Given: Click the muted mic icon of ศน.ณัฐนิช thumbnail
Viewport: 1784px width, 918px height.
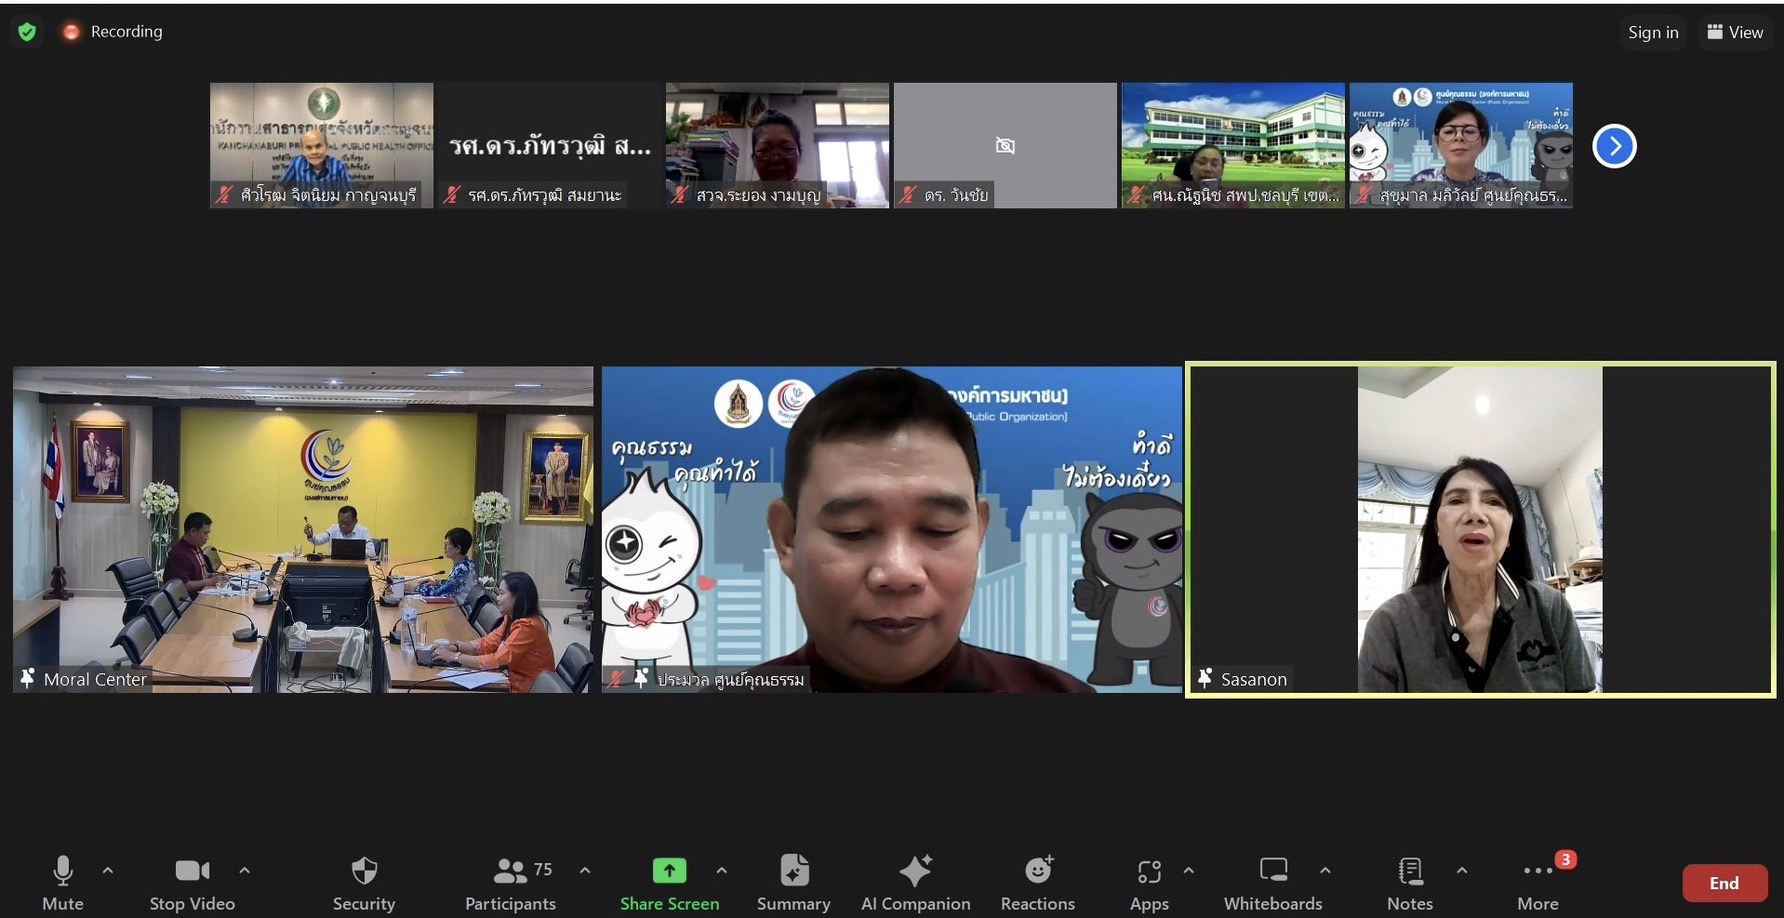Looking at the screenshot, I should [x=1136, y=195].
